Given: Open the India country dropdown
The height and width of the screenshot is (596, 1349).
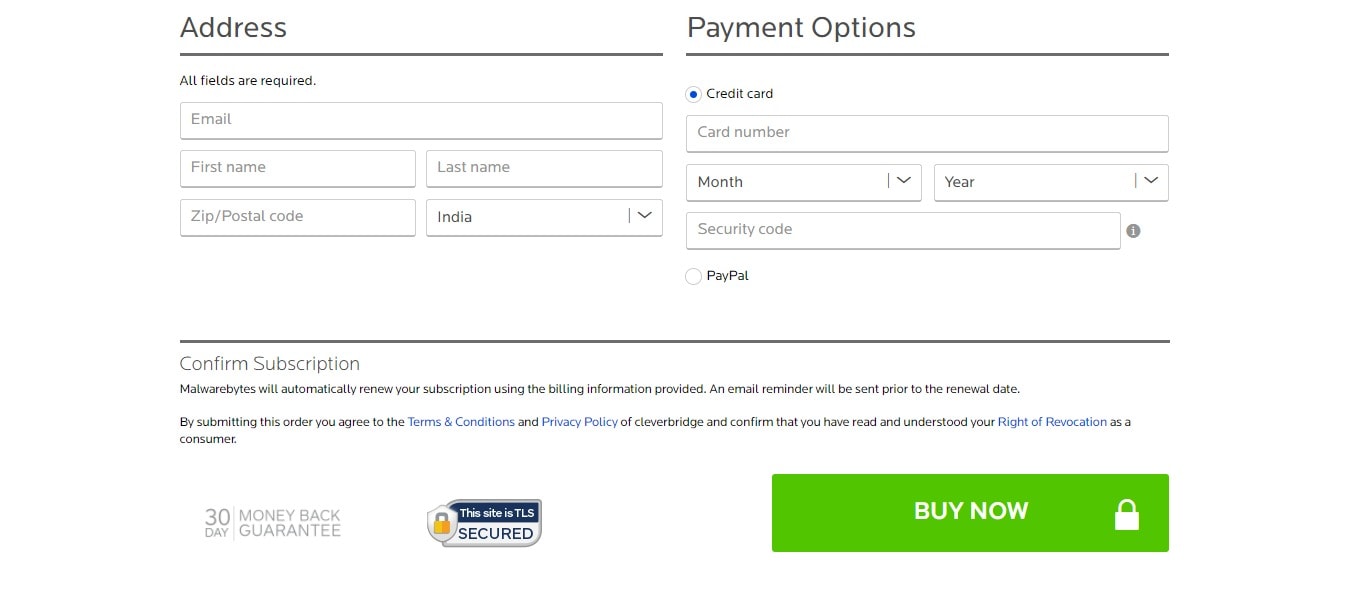Looking at the screenshot, I should 544,217.
